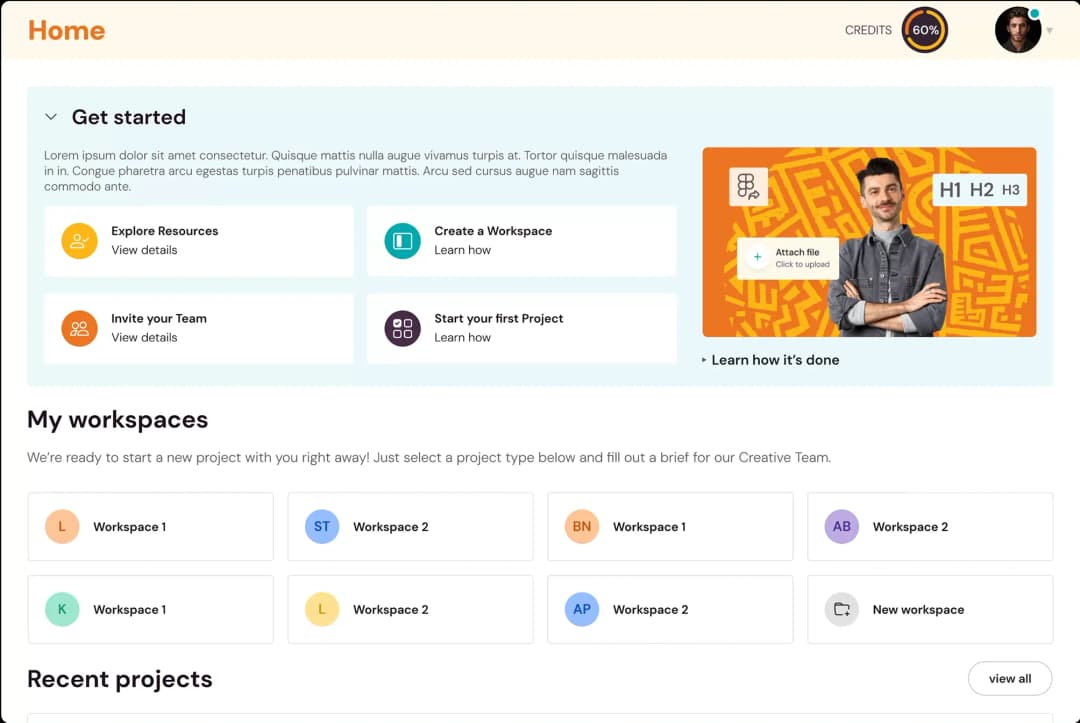Click the purple AB workspace avatar
Image resolution: width=1080 pixels, height=723 pixels.
tap(842, 526)
